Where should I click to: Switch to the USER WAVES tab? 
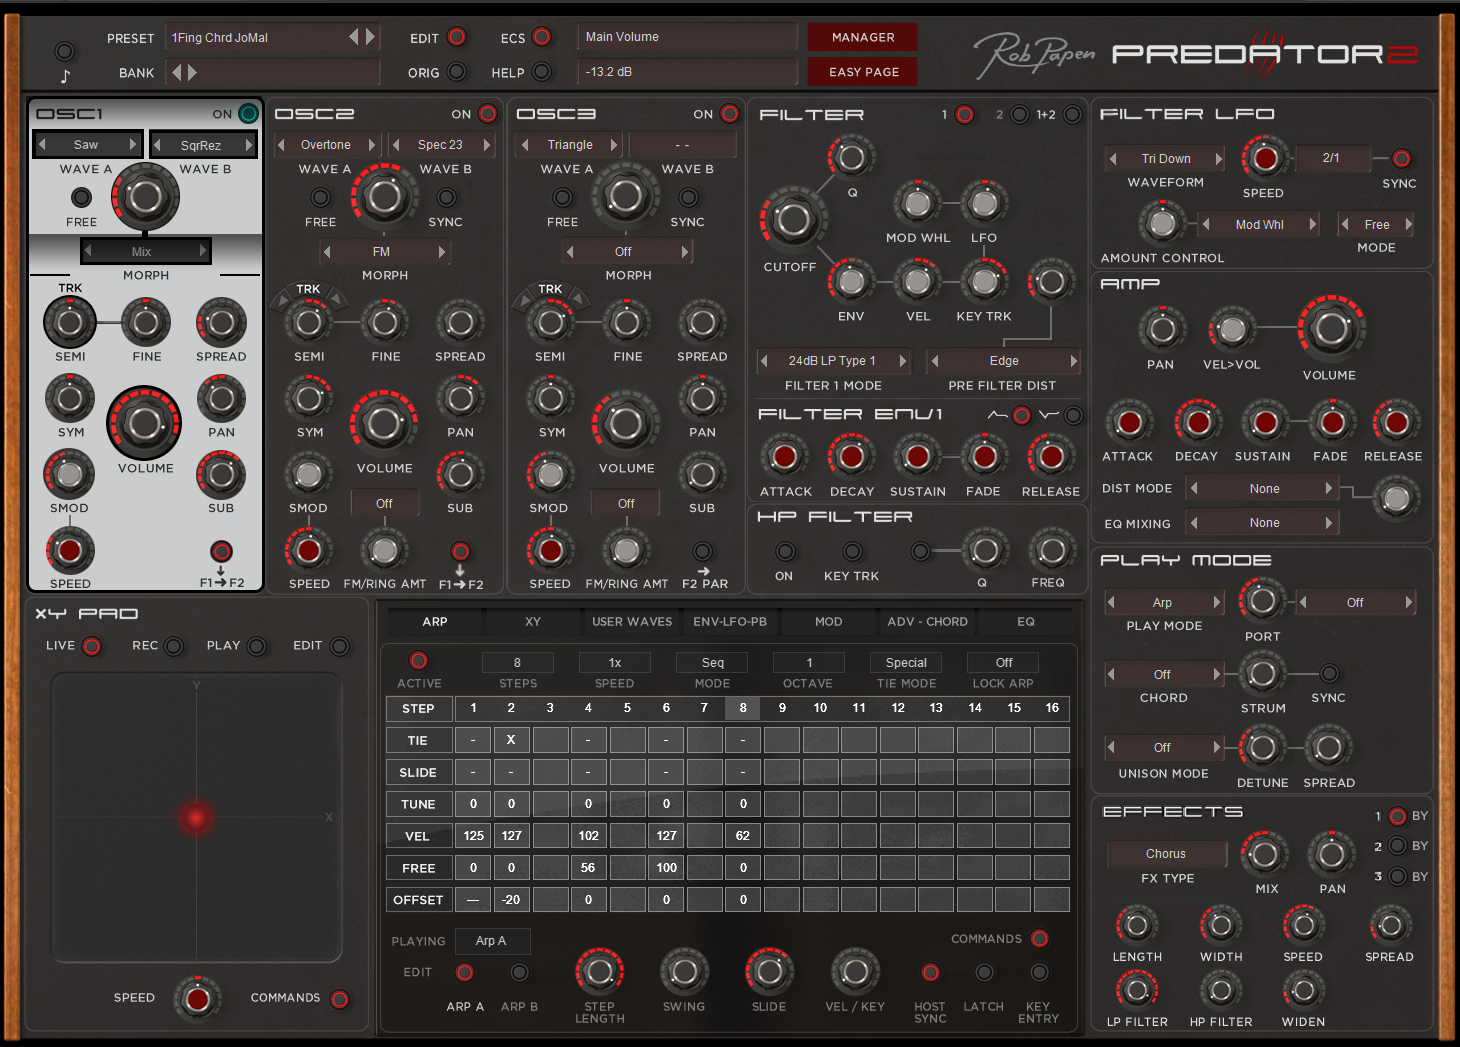[x=632, y=622]
